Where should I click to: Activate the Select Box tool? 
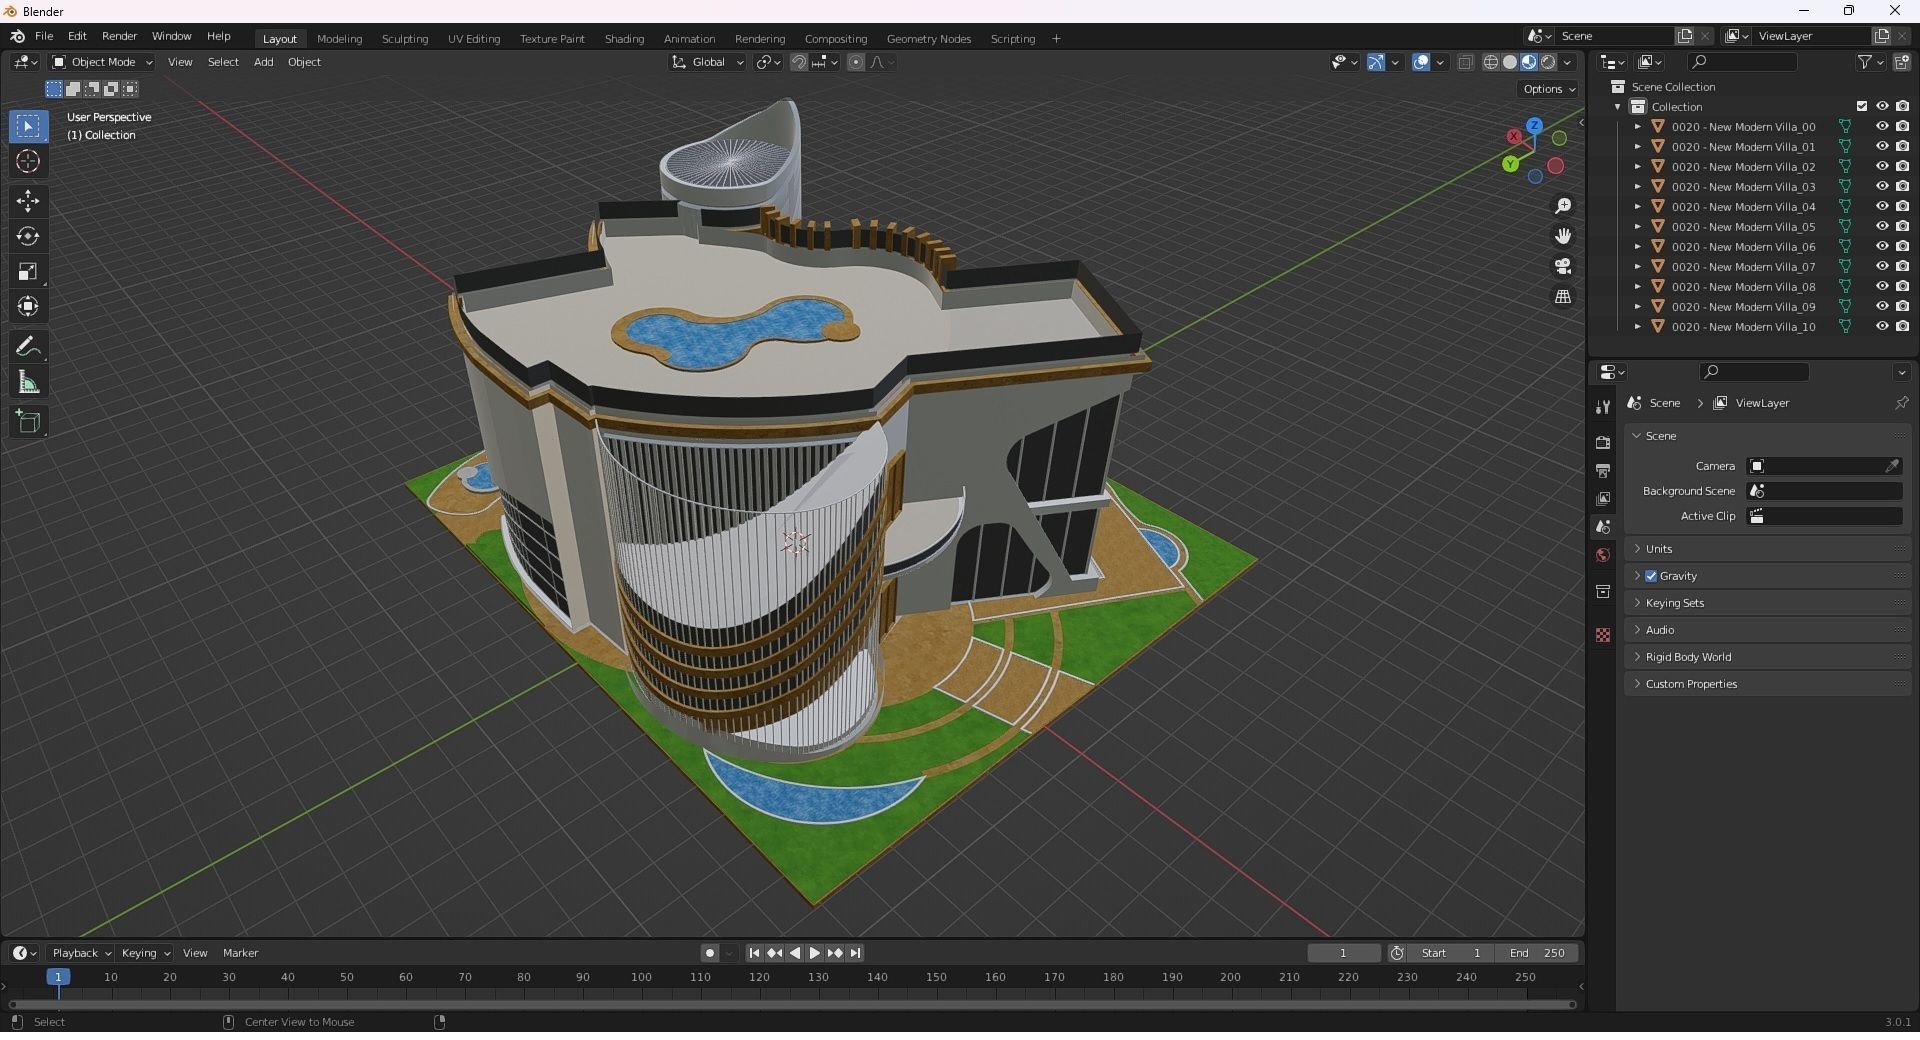click(28, 127)
